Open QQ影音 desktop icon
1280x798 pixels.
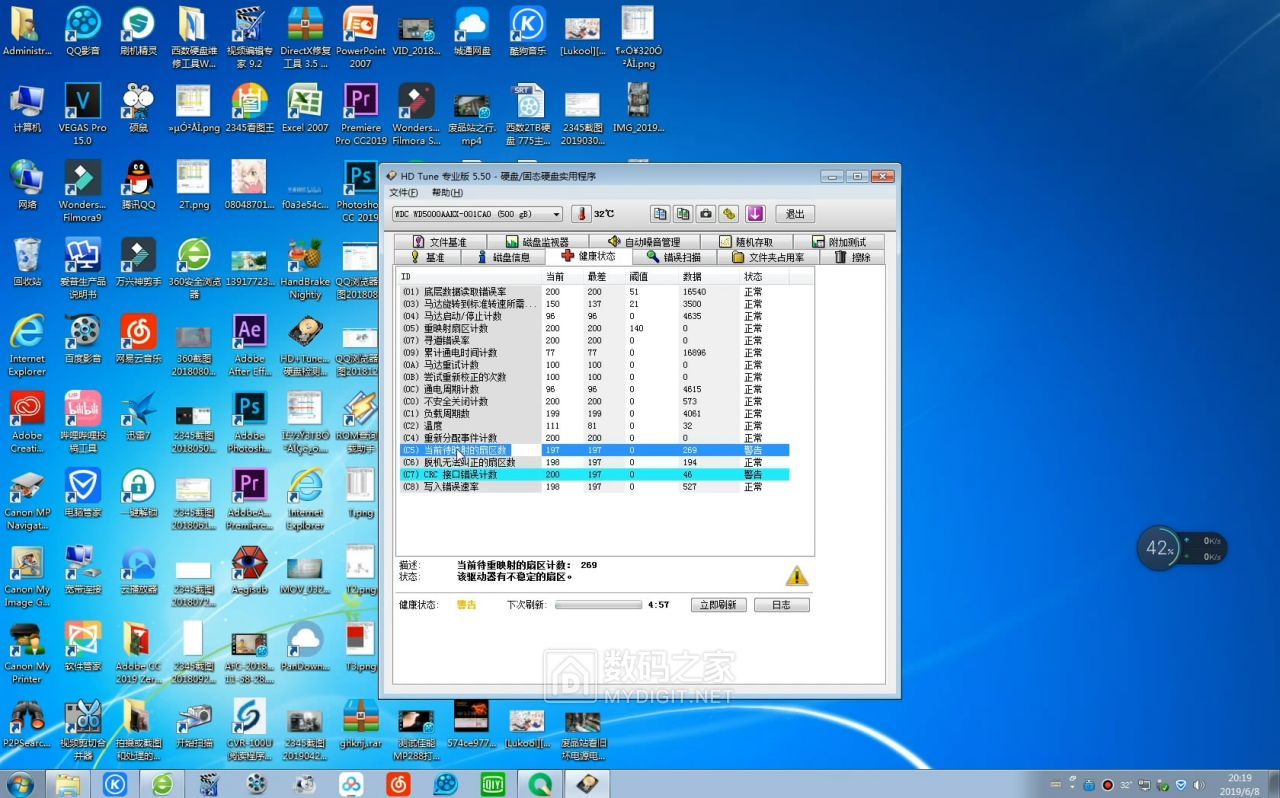tap(83, 30)
